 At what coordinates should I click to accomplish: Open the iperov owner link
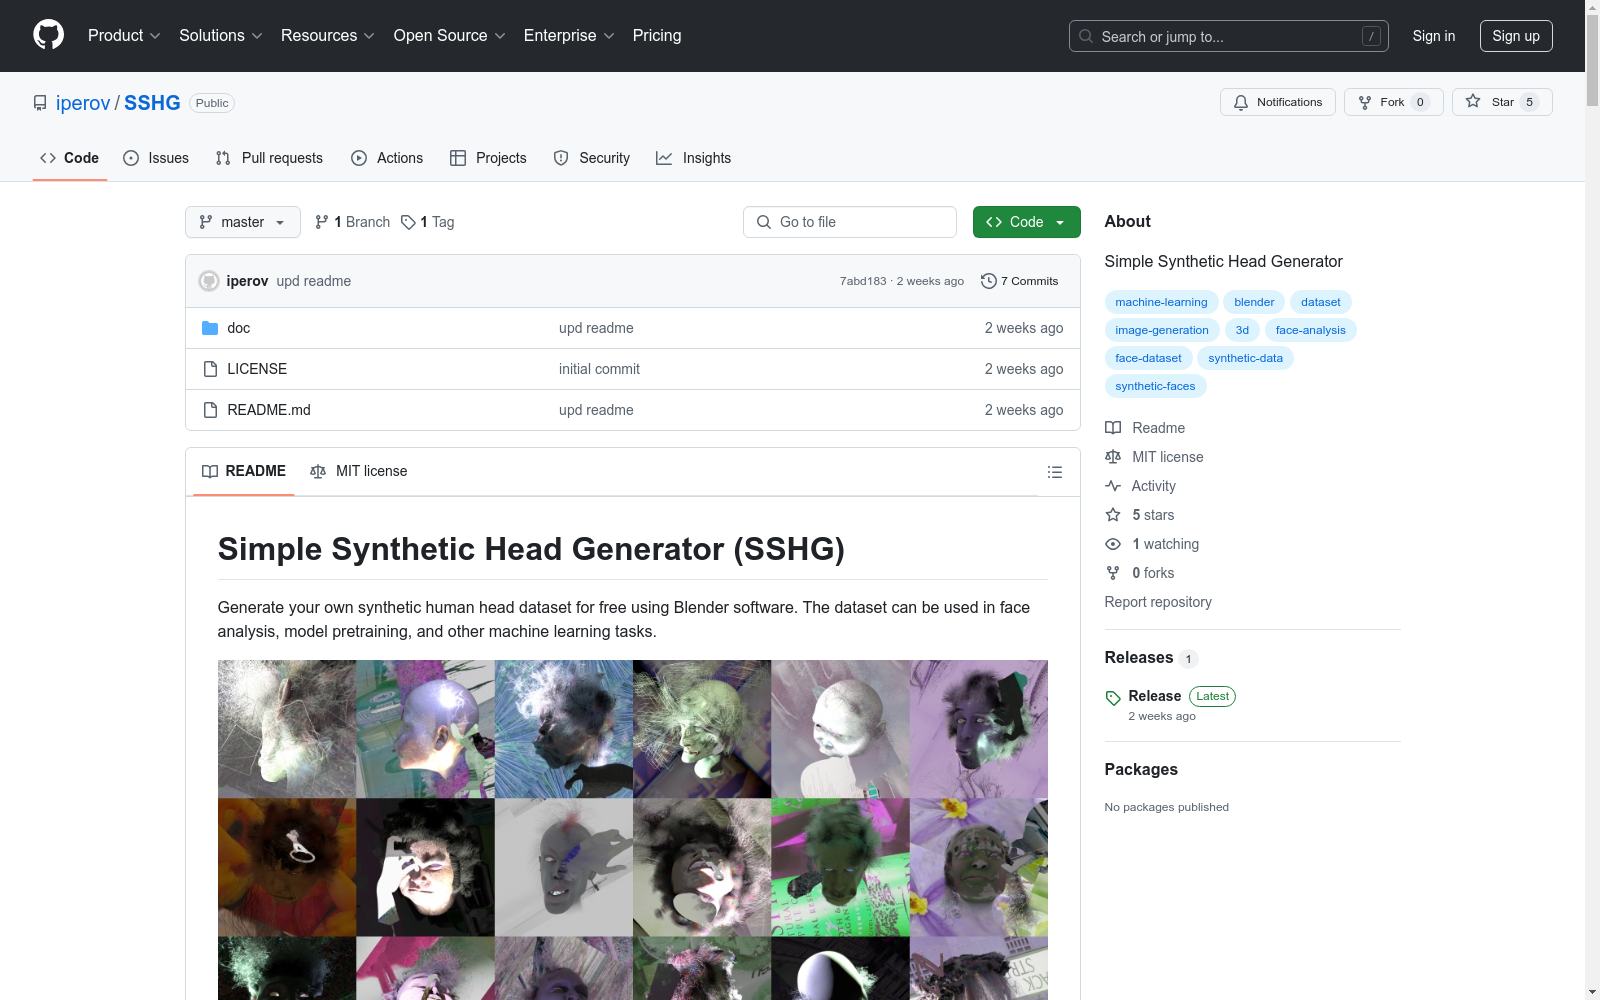click(83, 103)
